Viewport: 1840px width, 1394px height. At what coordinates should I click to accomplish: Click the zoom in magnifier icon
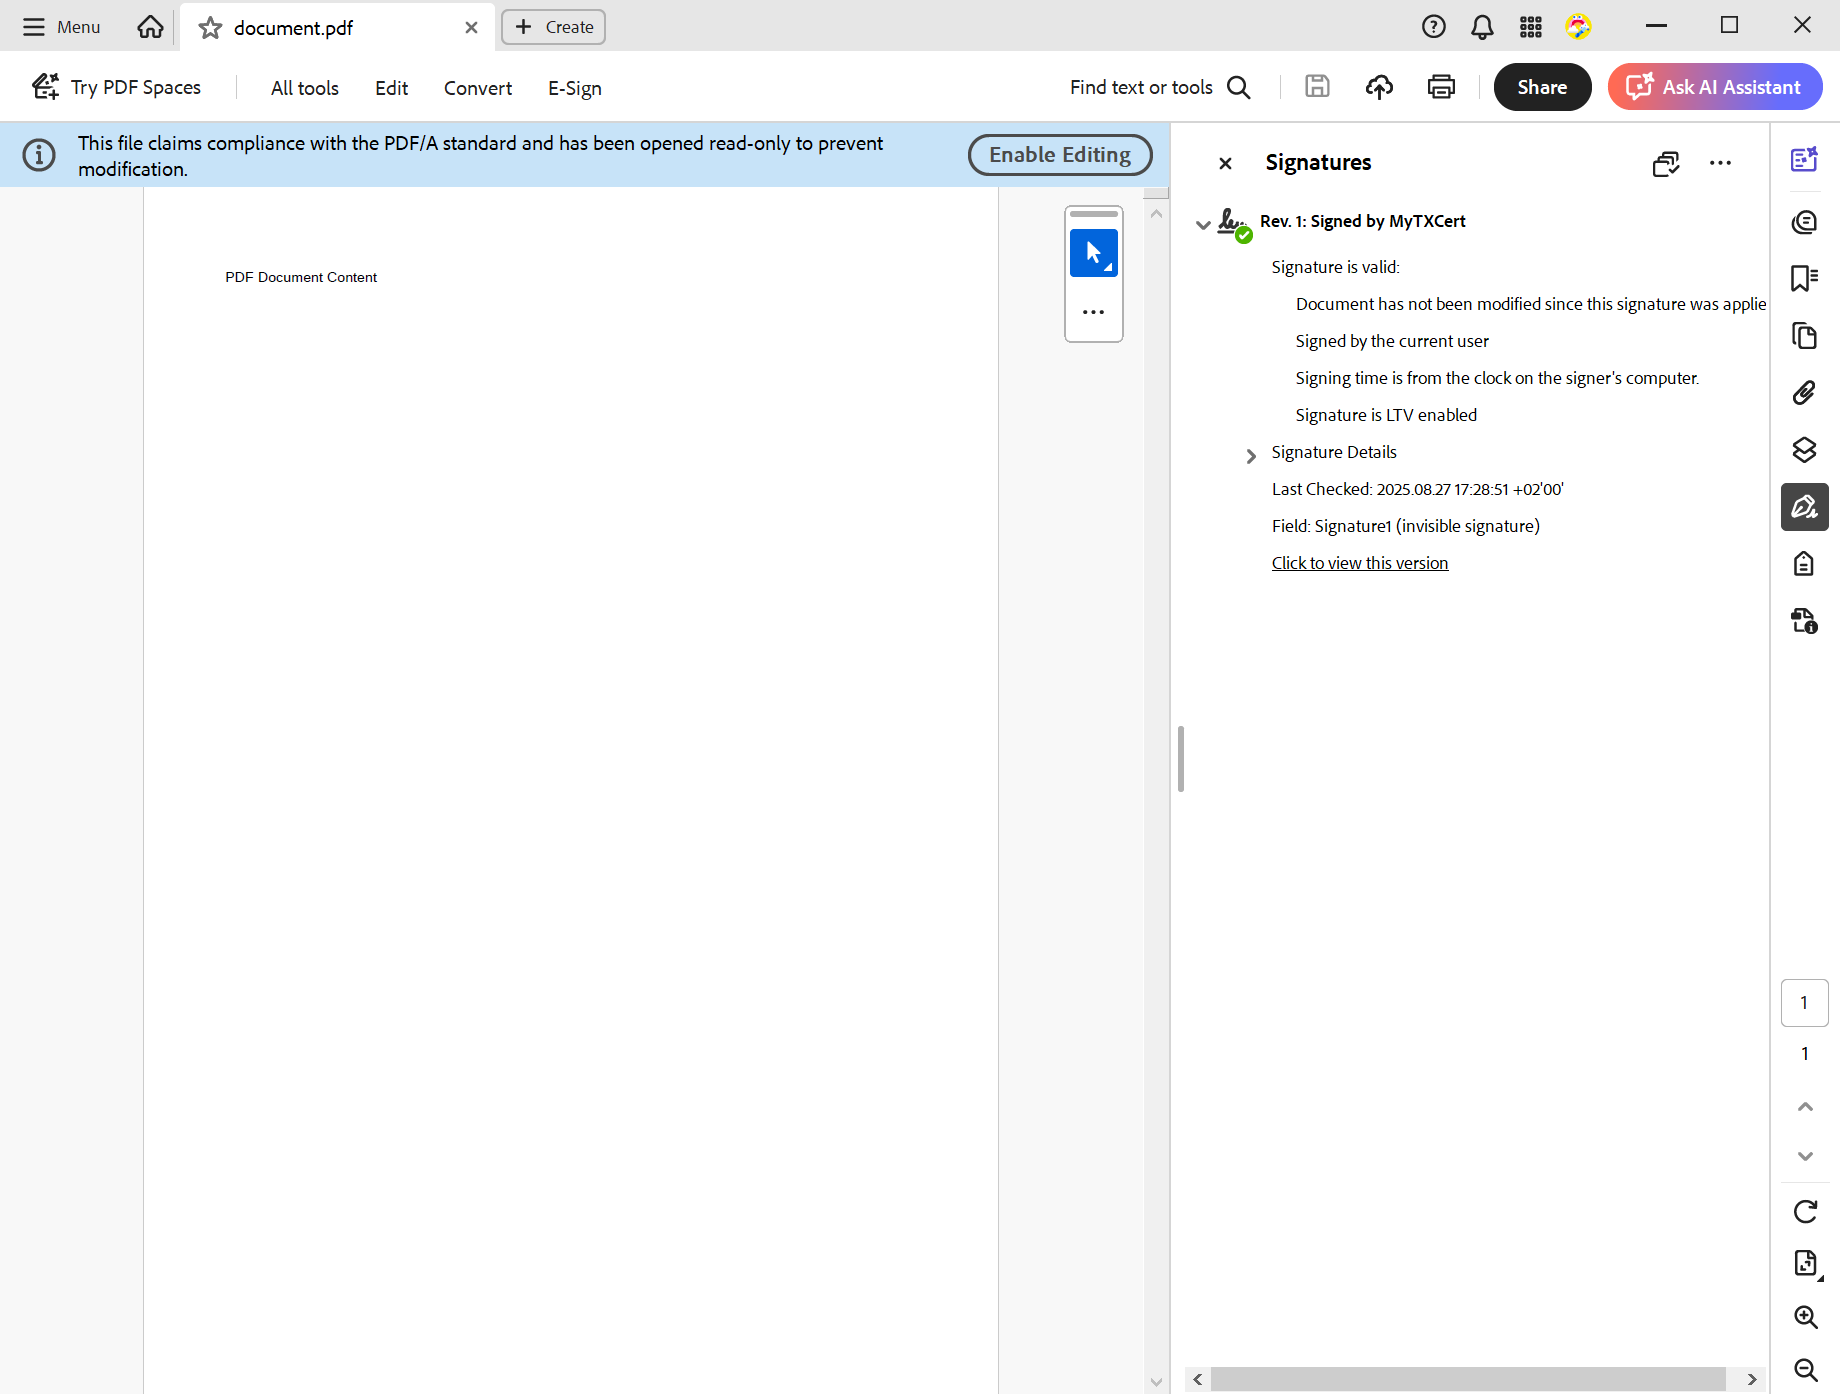1805,1317
